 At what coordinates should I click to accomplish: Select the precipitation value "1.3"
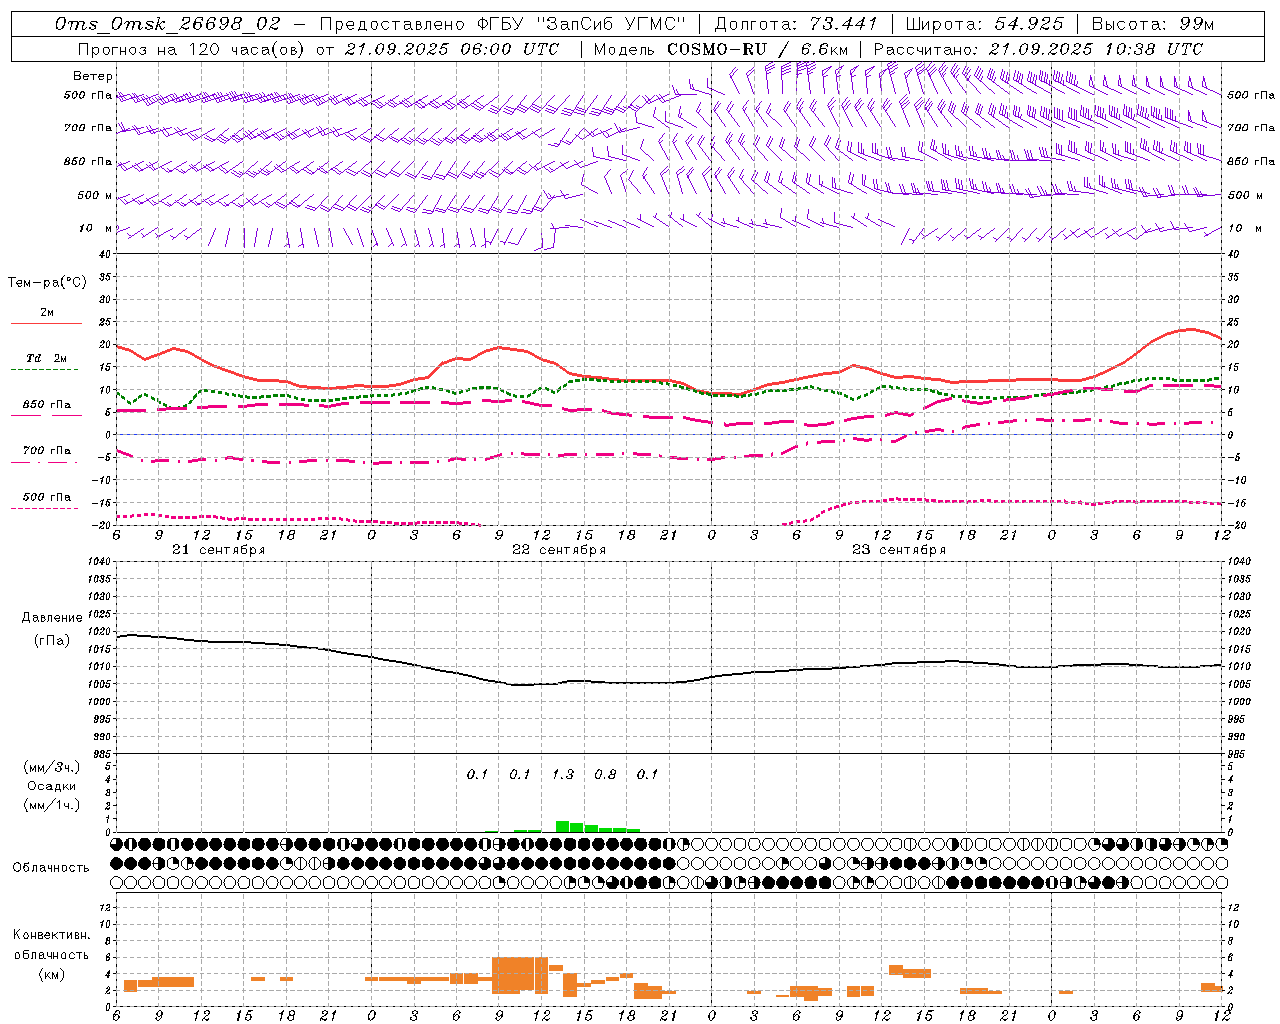563,774
